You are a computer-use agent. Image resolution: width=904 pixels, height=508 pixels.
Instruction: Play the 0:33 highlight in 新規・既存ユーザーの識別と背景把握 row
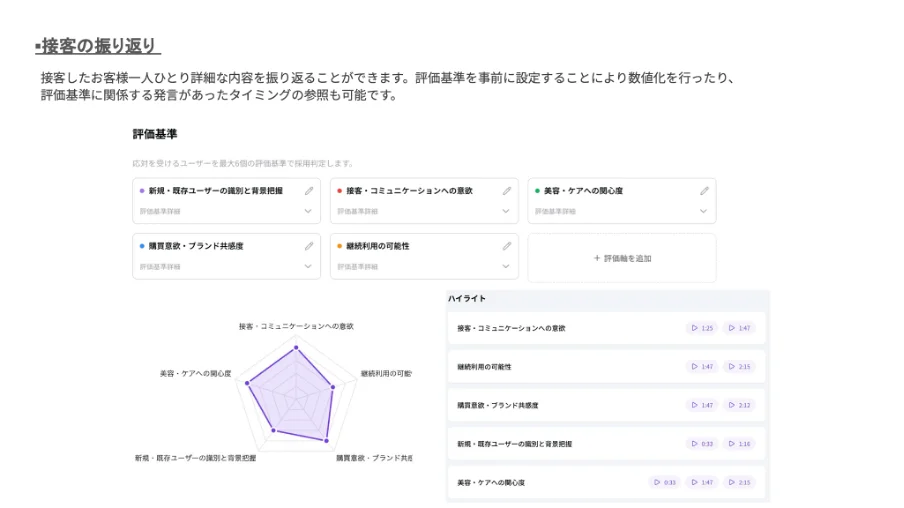702,444
